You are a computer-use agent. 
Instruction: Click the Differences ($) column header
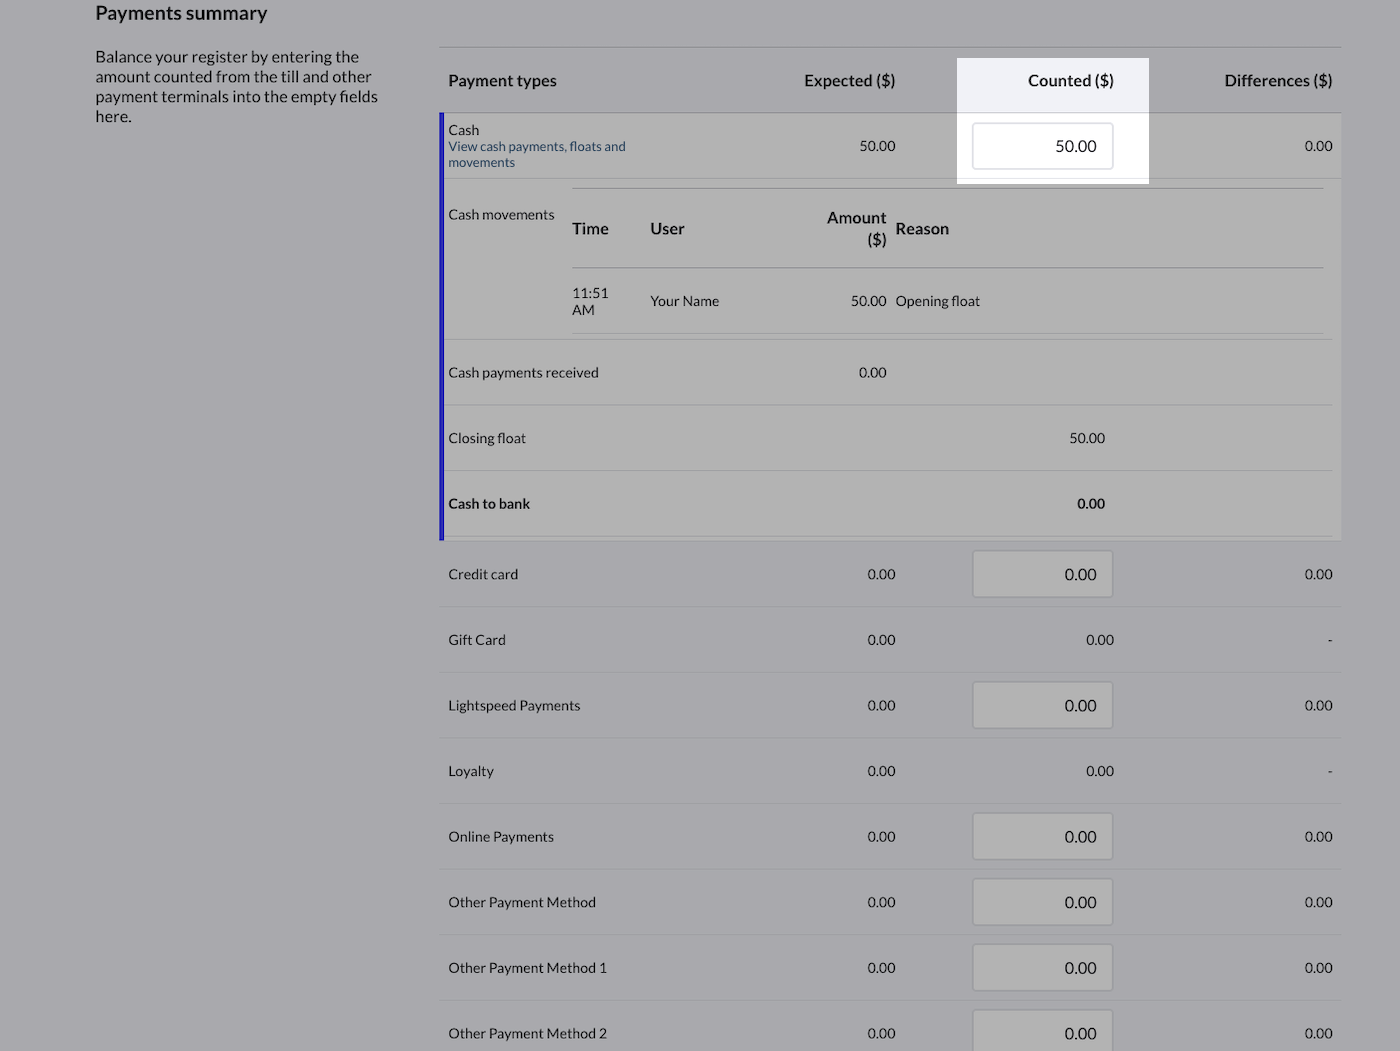coord(1277,81)
